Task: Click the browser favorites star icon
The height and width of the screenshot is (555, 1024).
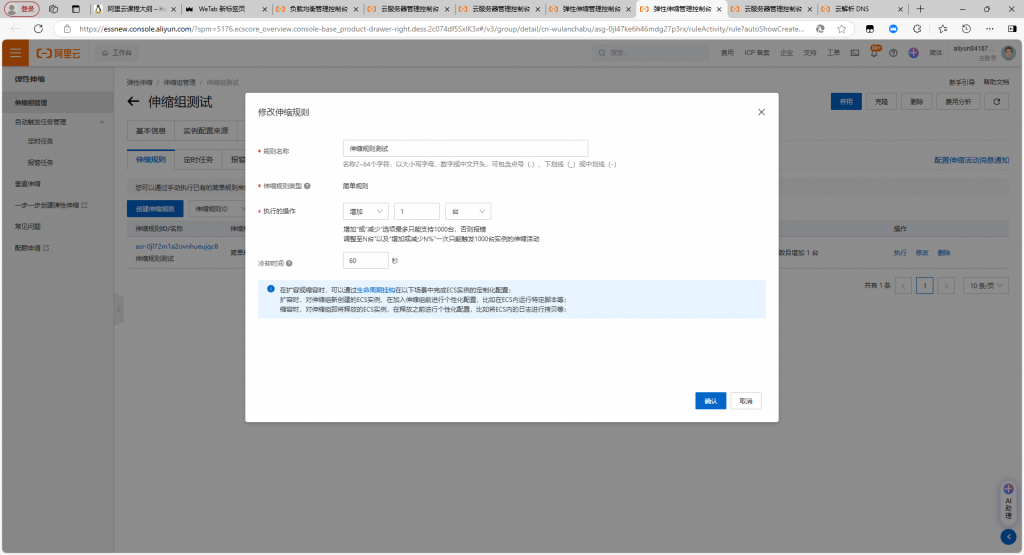Action: [842, 29]
